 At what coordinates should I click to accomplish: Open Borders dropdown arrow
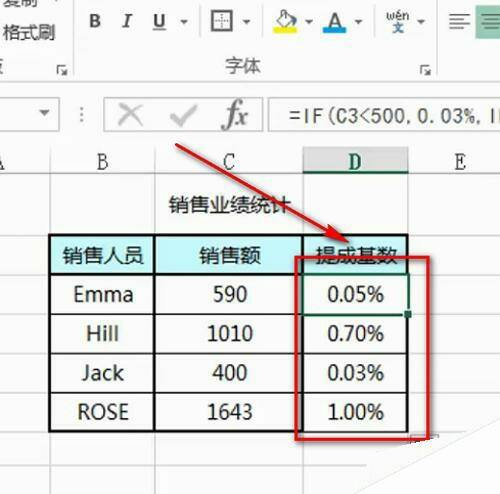coord(246,22)
